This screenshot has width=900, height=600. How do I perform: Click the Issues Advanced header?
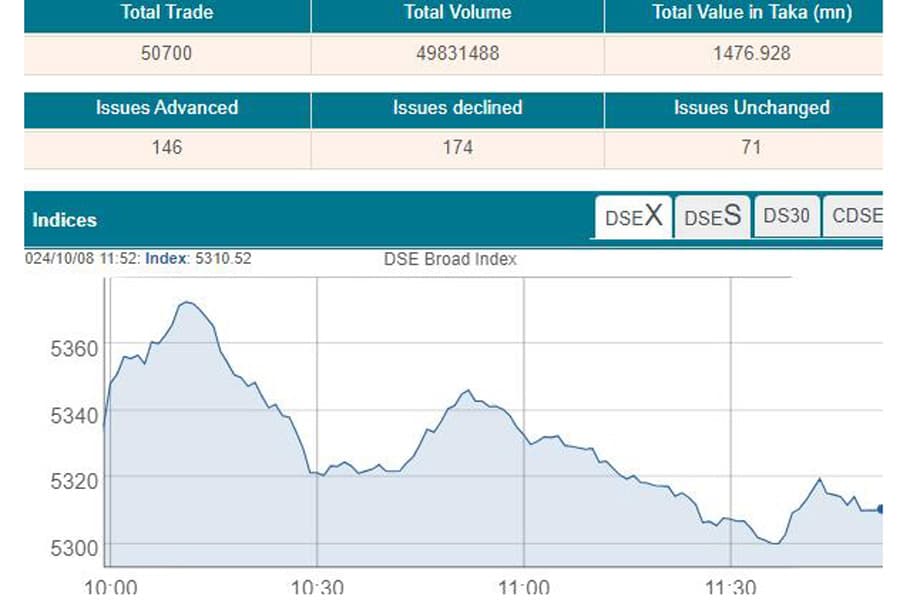[167, 109]
